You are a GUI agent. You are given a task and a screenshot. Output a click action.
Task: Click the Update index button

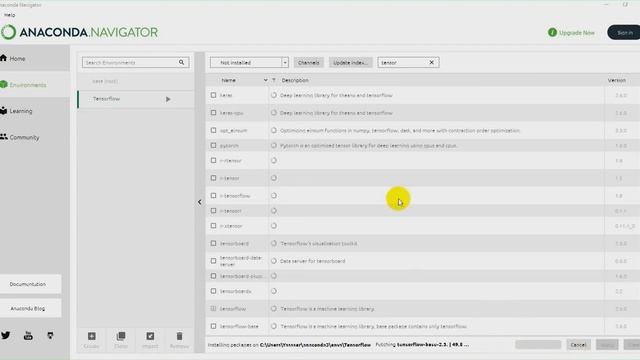pos(351,62)
